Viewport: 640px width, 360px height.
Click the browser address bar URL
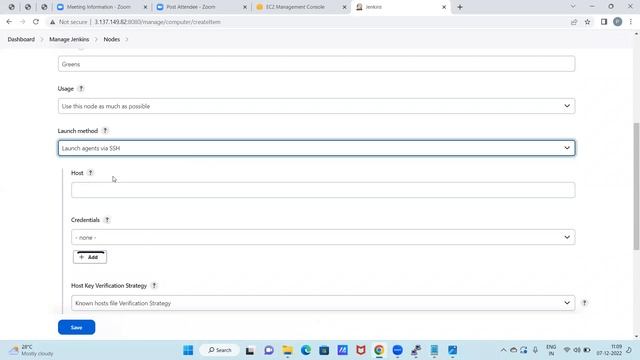point(158,22)
